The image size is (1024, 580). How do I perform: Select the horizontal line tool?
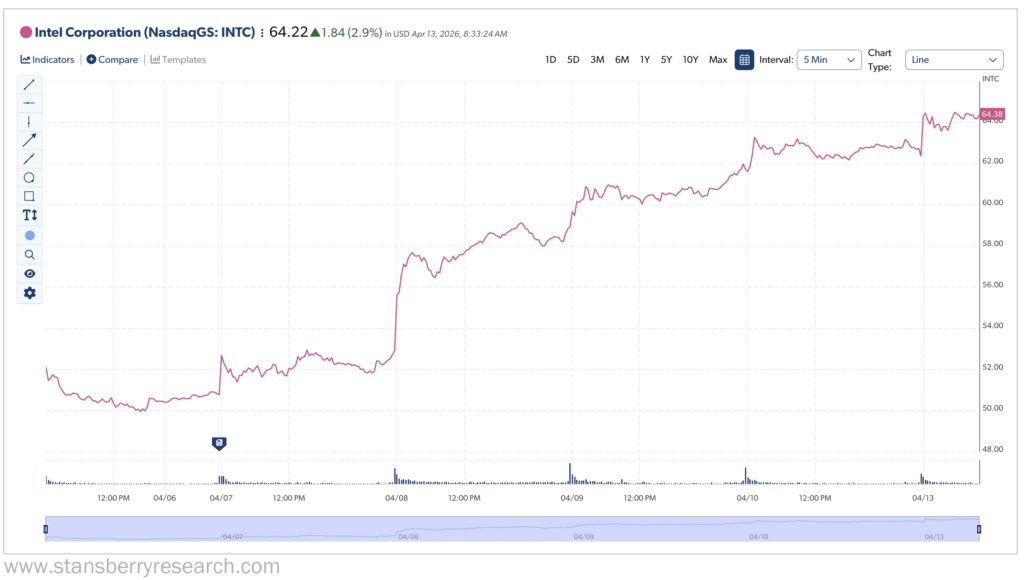click(29, 103)
